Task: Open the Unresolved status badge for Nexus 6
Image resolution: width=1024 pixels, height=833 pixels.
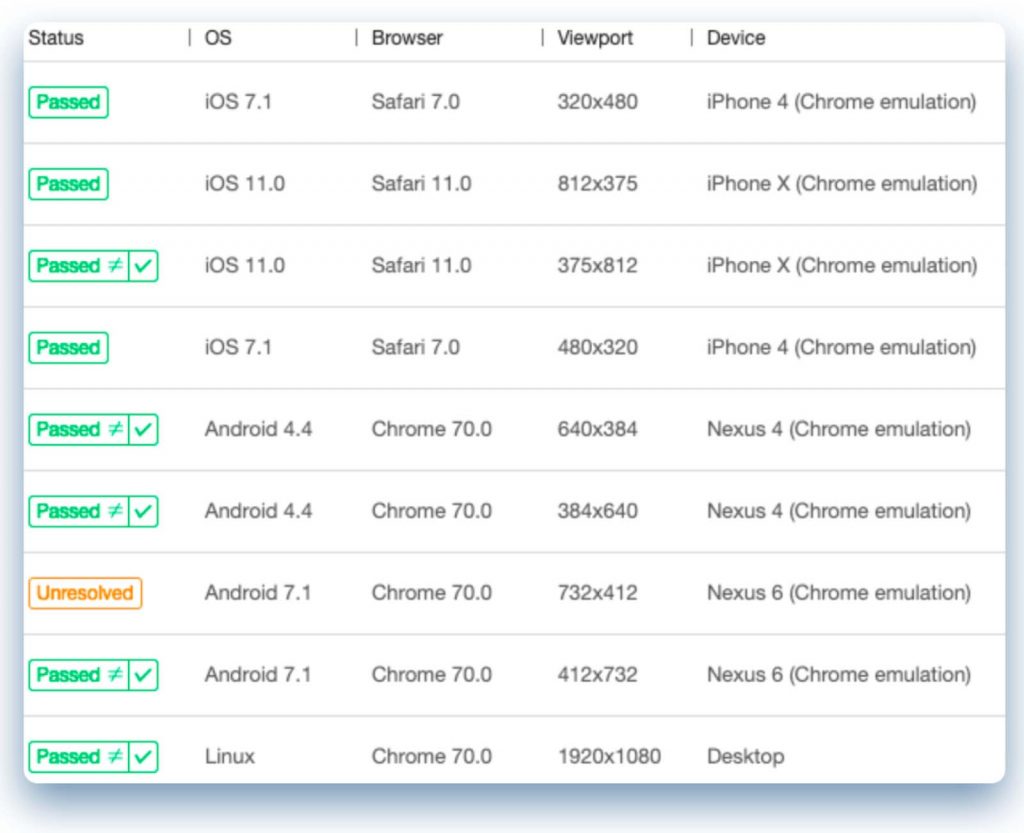Action: 85,593
